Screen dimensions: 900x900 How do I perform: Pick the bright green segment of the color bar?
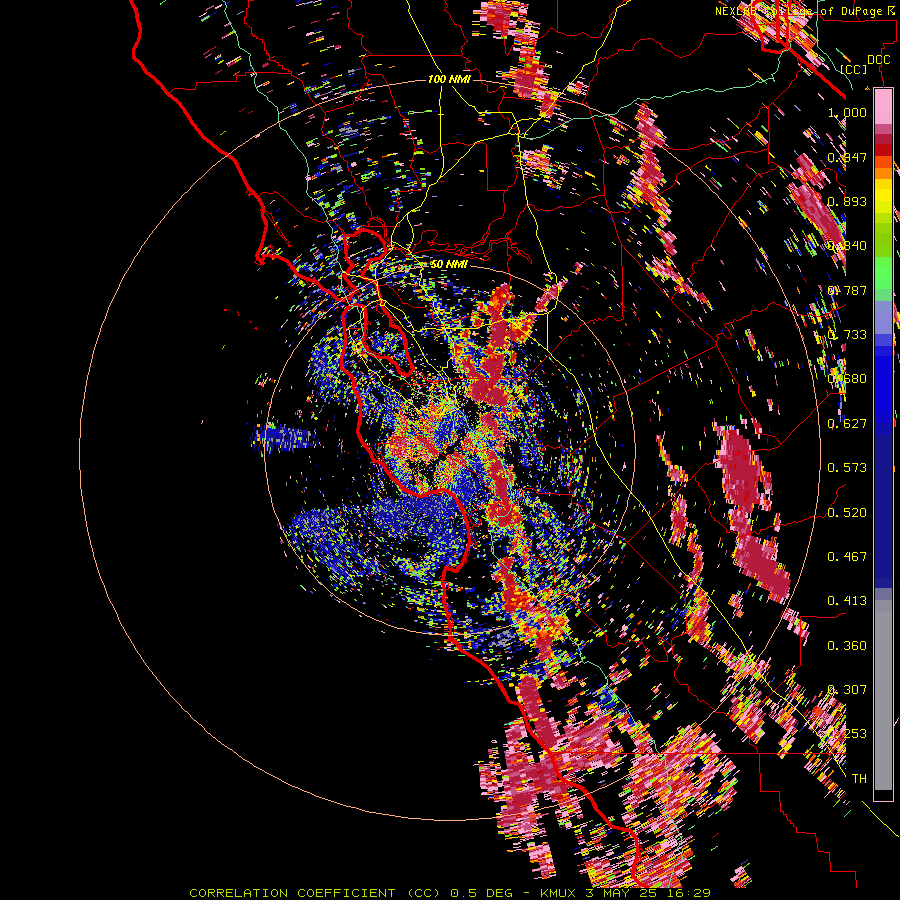pos(883,273)
